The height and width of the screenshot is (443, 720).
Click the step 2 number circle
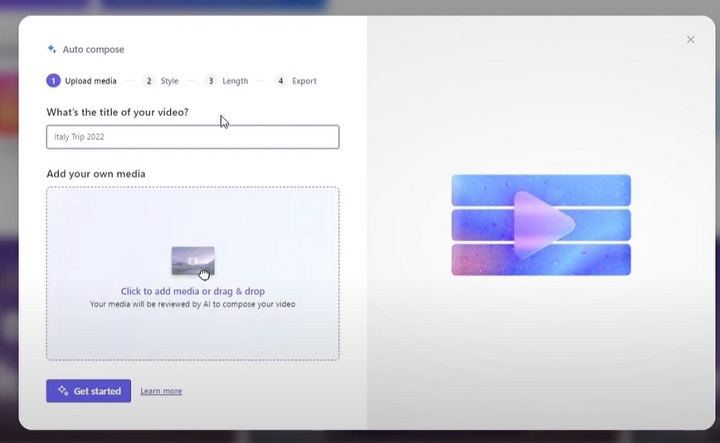click(149, 81)
